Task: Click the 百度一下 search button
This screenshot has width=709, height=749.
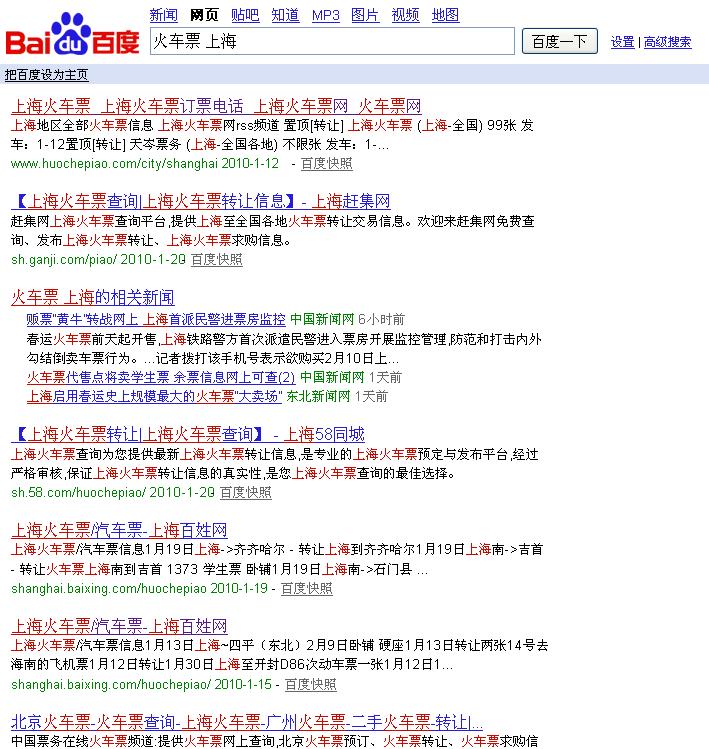Action: [x=559, y=41]
